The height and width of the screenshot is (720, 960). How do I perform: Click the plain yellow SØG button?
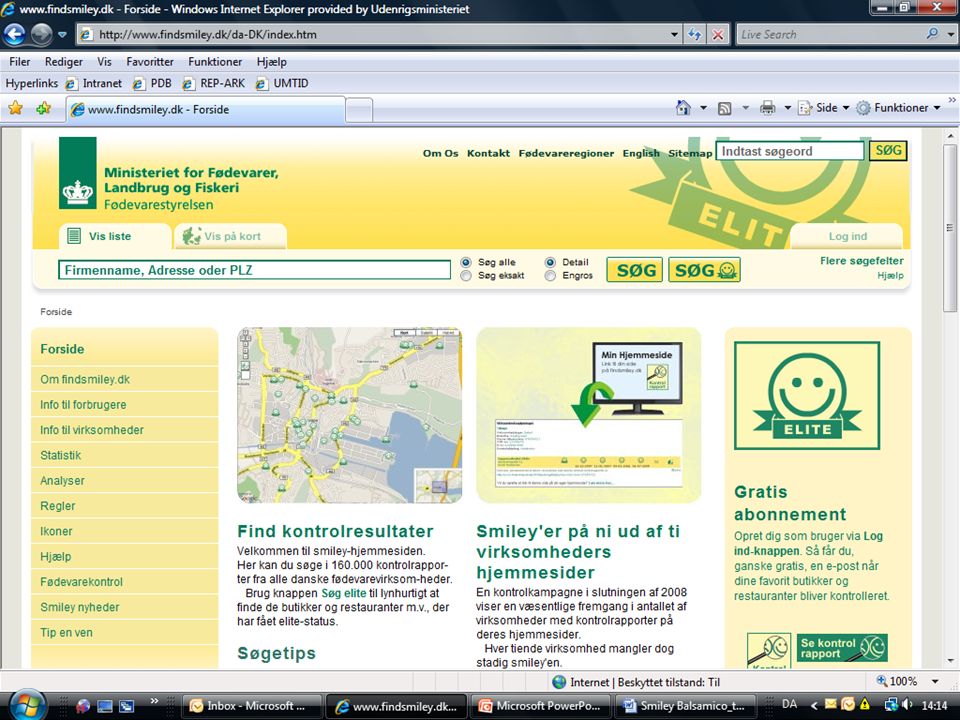[x=634, y=270]
